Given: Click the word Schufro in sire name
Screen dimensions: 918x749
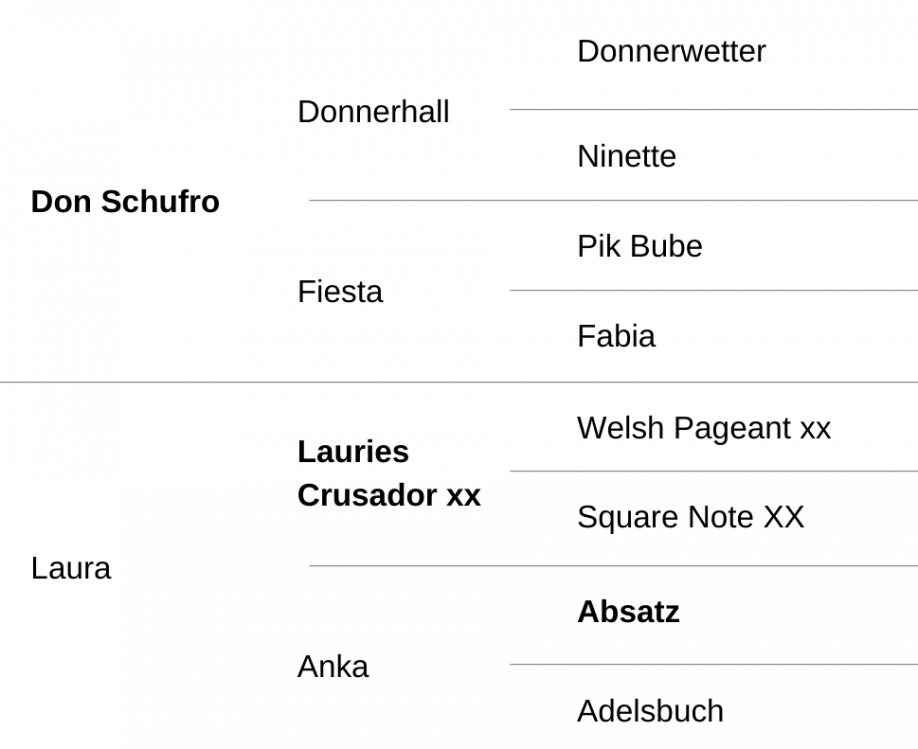Looking at the screenshot, I should coord(160,202).
